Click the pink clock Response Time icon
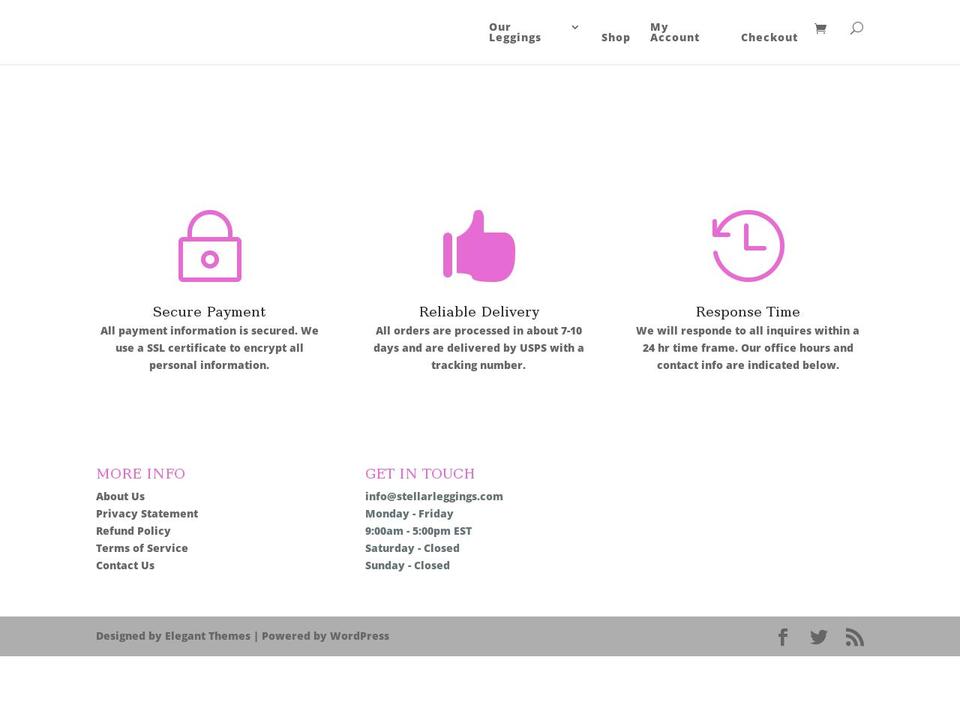This screenshot has height=720, width=960. (748, 246)
